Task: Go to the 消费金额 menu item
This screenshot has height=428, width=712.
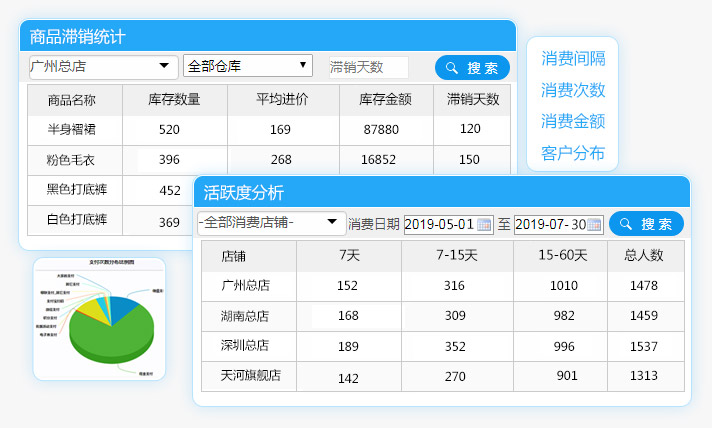Action: (573, 121)
